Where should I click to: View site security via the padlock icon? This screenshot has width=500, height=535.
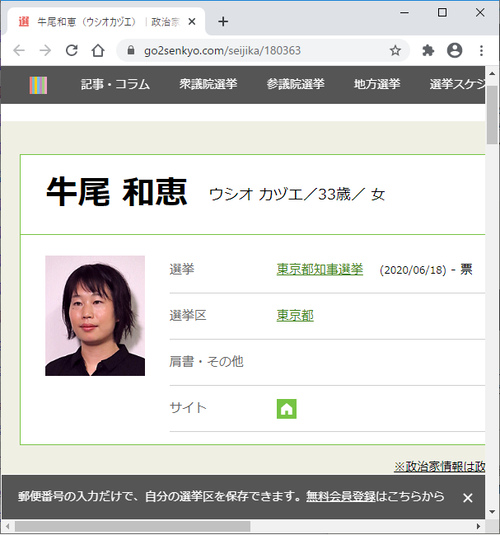pos(131,50)
